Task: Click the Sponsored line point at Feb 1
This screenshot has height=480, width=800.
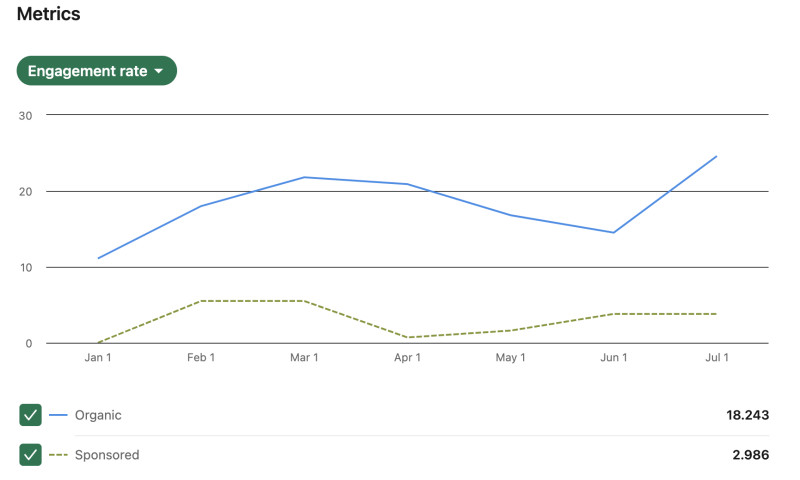Action: [x=201, y=301]
